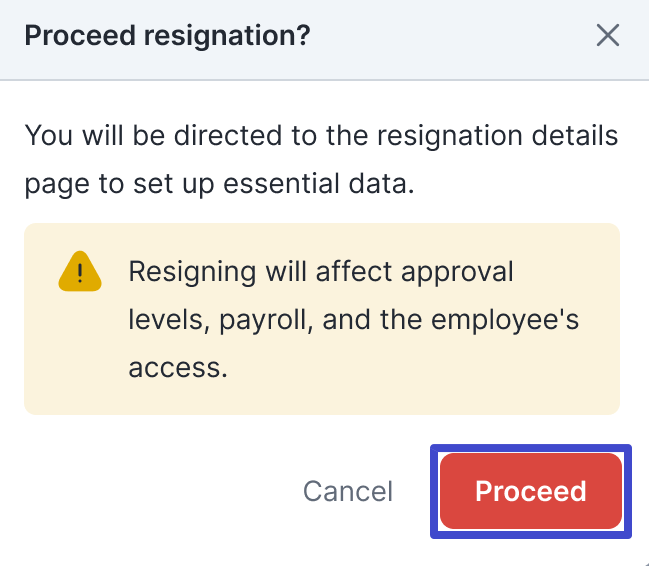This screenshot has height=566, width=649.
Task: Click the yellow warning triangle icon
Action: point(80,272)
